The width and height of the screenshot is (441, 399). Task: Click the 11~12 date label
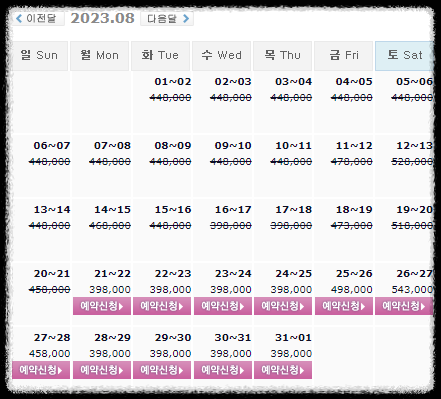point(354,146)
